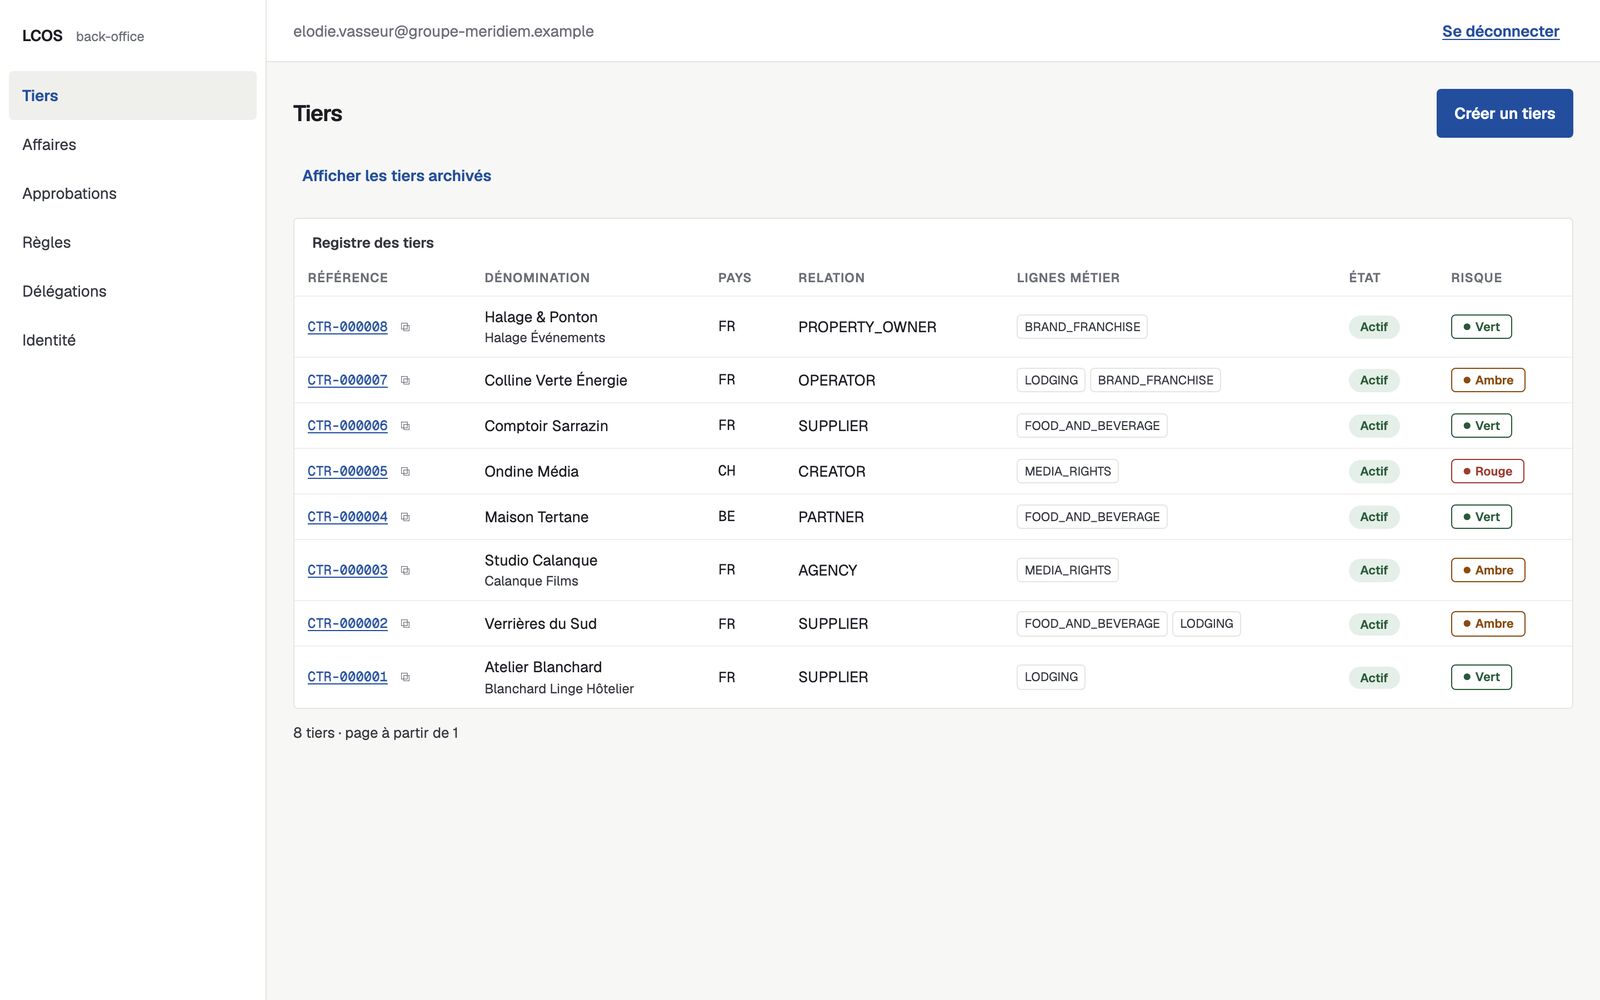
Task: Click the '8 tiers · page à partir de 1' footer
Action: click(x=376, y=733)
